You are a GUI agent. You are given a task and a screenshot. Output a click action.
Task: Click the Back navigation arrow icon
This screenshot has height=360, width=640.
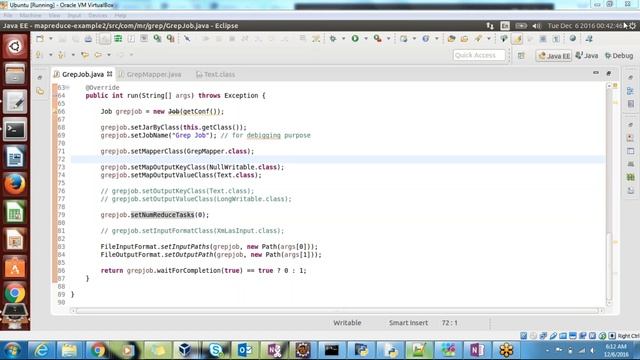pyautogui.click(x=98, y=54)
